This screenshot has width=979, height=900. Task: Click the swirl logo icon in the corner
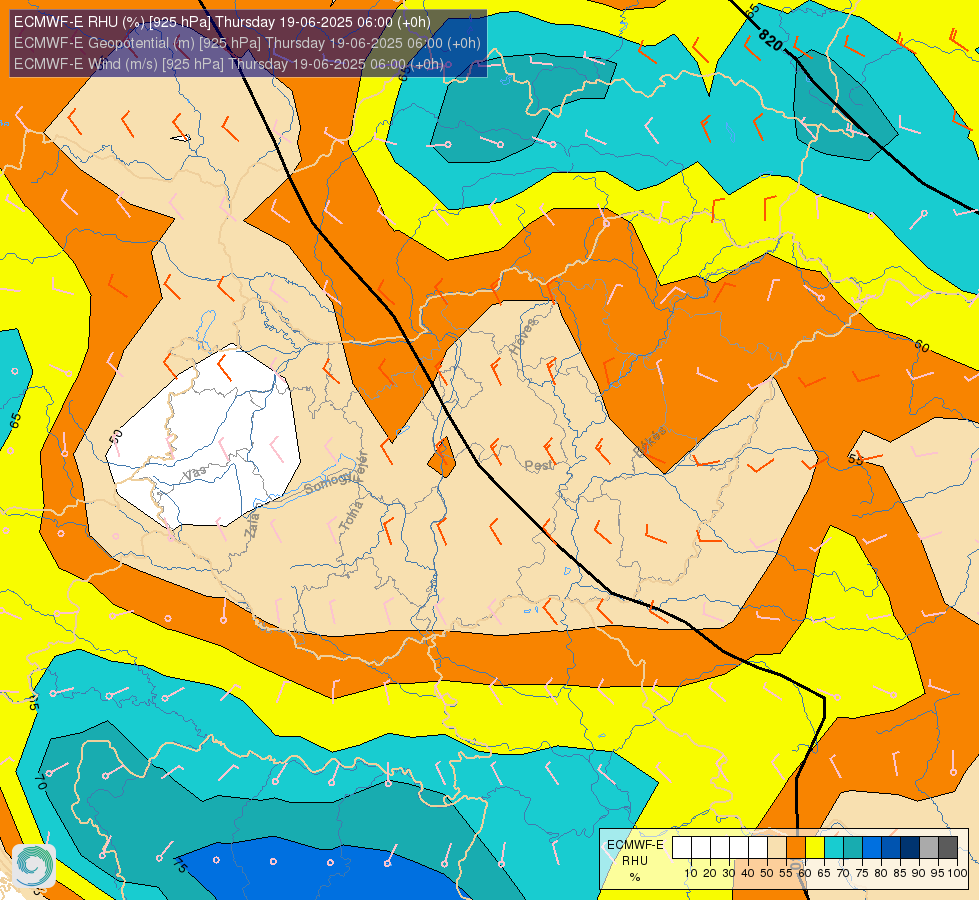coord(34,866)
